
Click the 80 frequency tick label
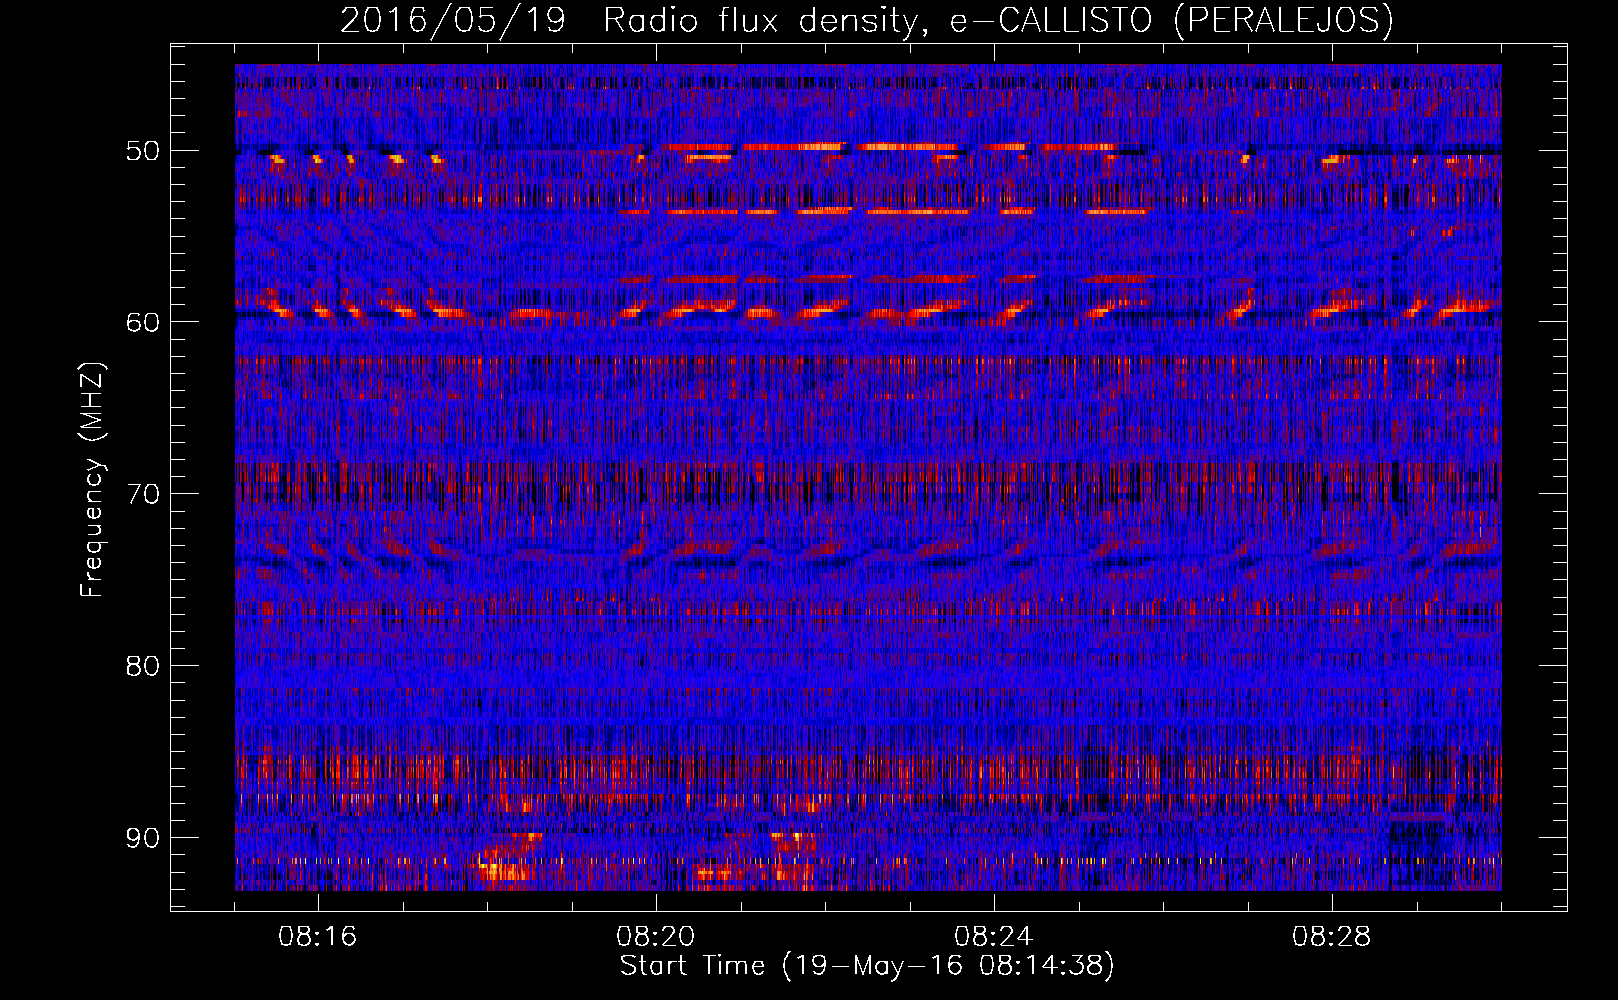pos(142,666)
